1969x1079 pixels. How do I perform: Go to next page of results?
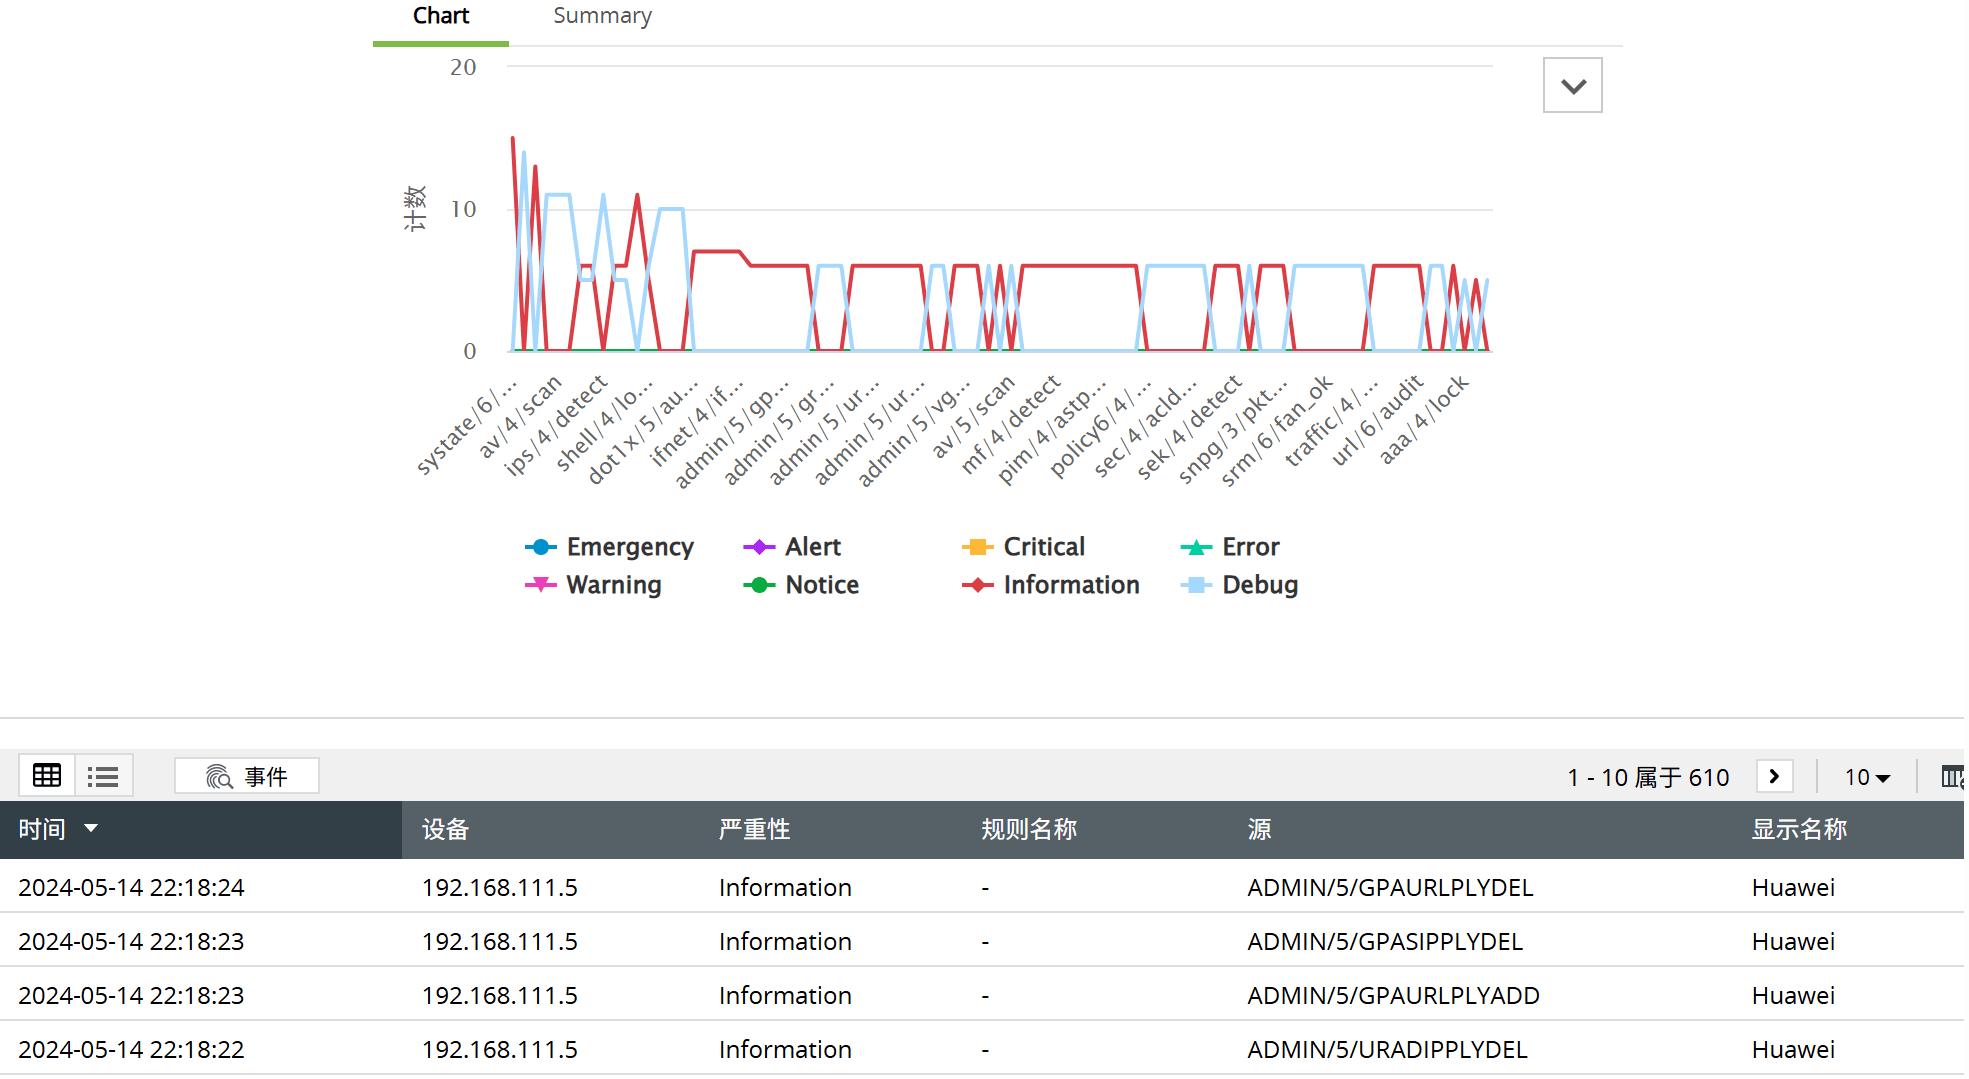[1774, 777]
